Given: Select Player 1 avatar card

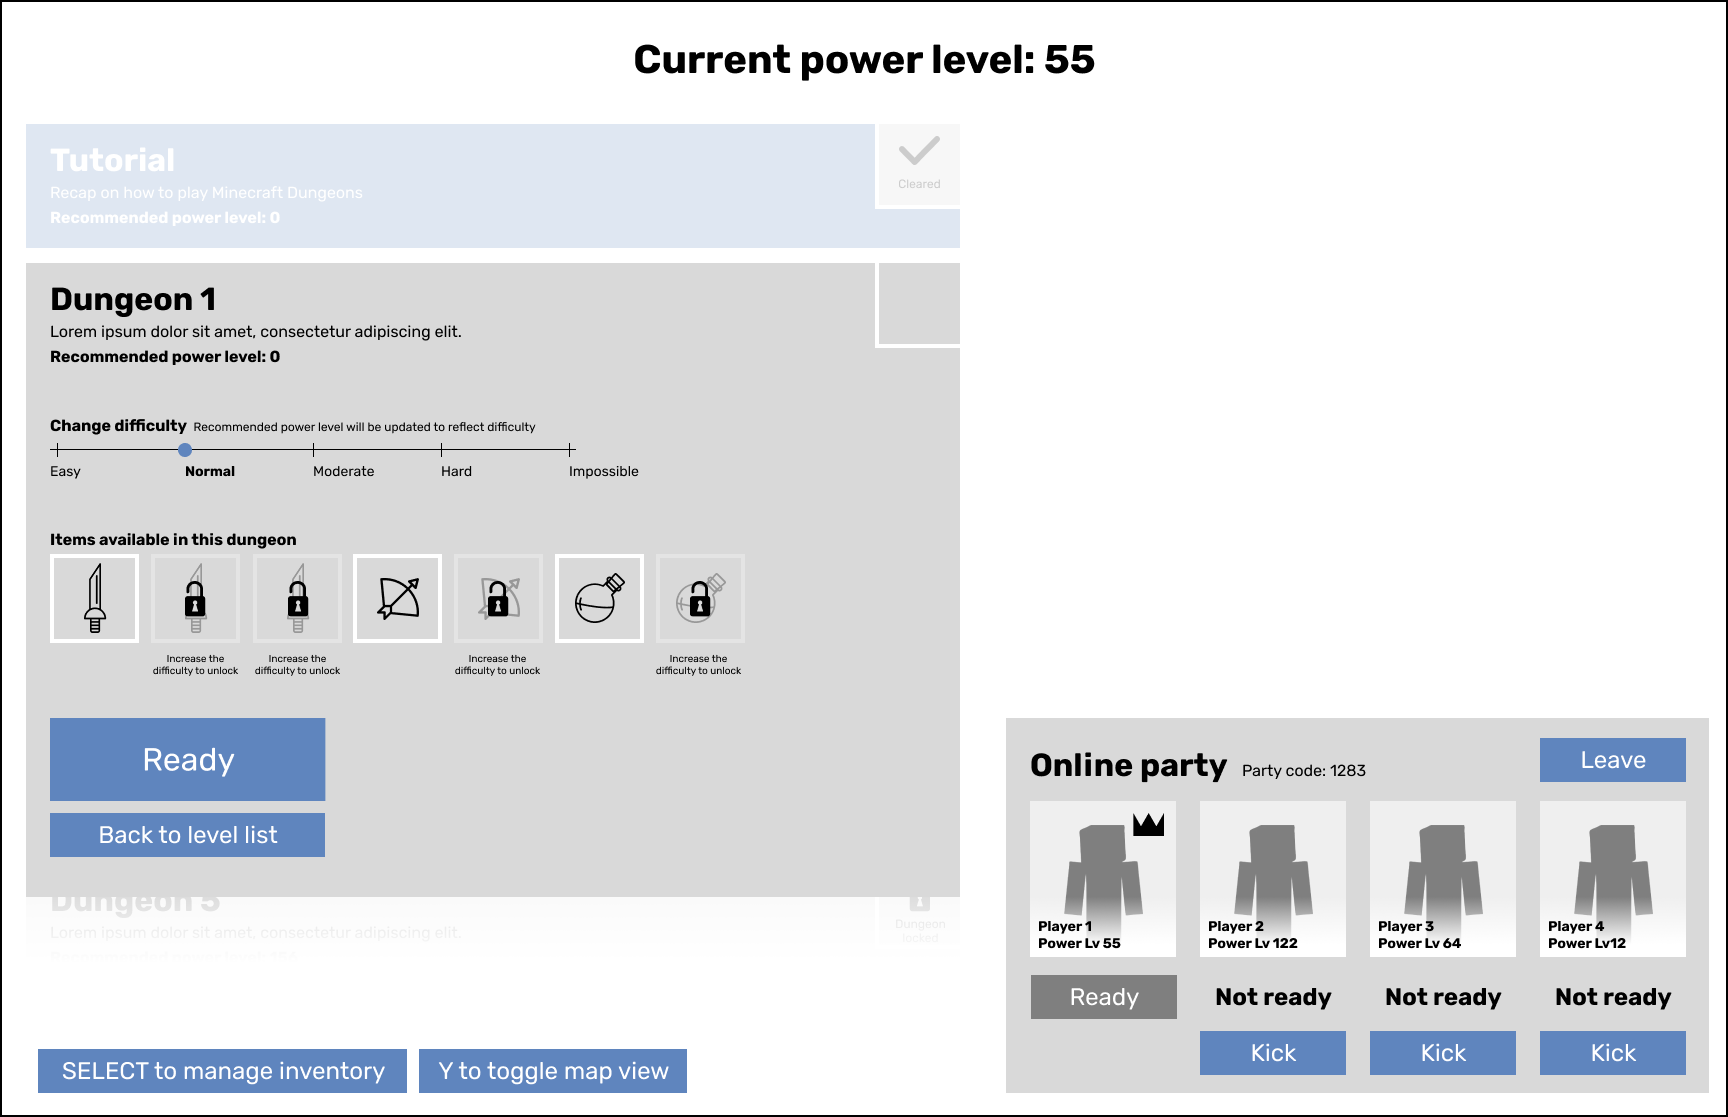Looking at the screenshot, I should [1103, 879].
